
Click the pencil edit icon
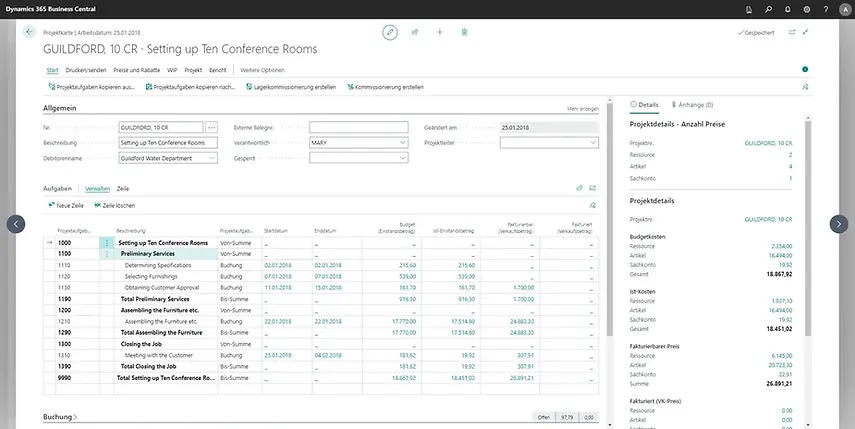pyautogui.click(x=389, y=33)
